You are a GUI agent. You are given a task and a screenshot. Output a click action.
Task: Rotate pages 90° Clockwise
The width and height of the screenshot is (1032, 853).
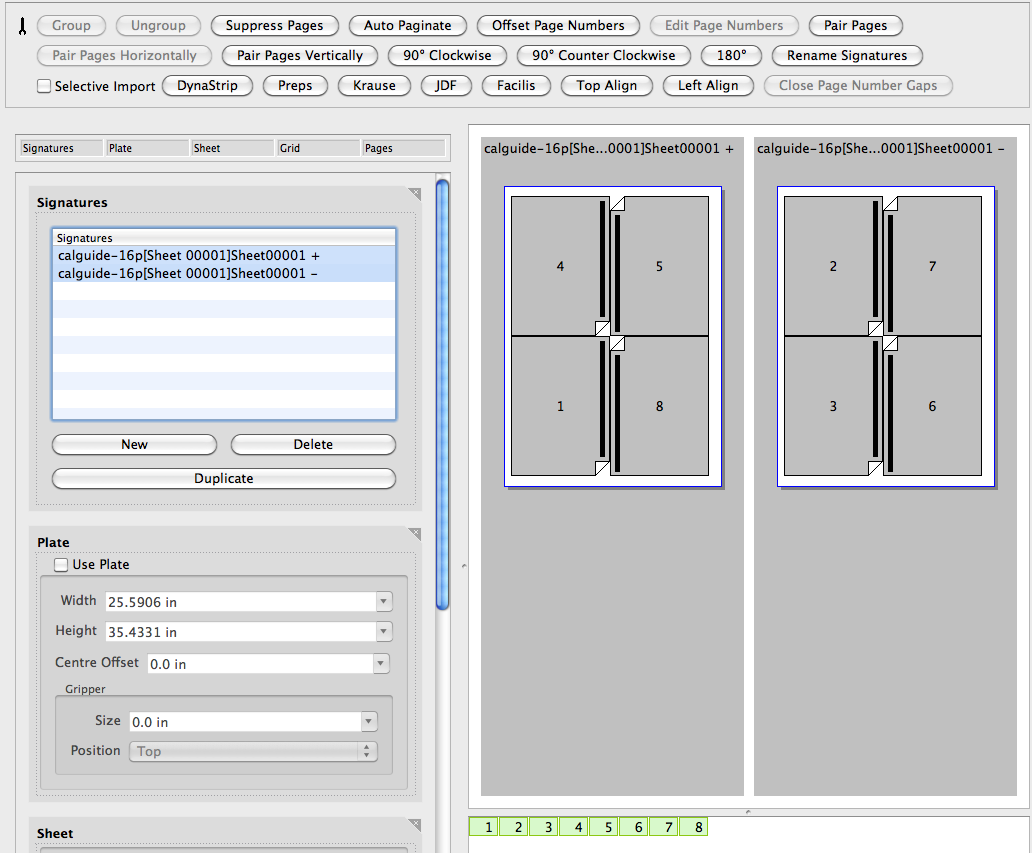447,55
